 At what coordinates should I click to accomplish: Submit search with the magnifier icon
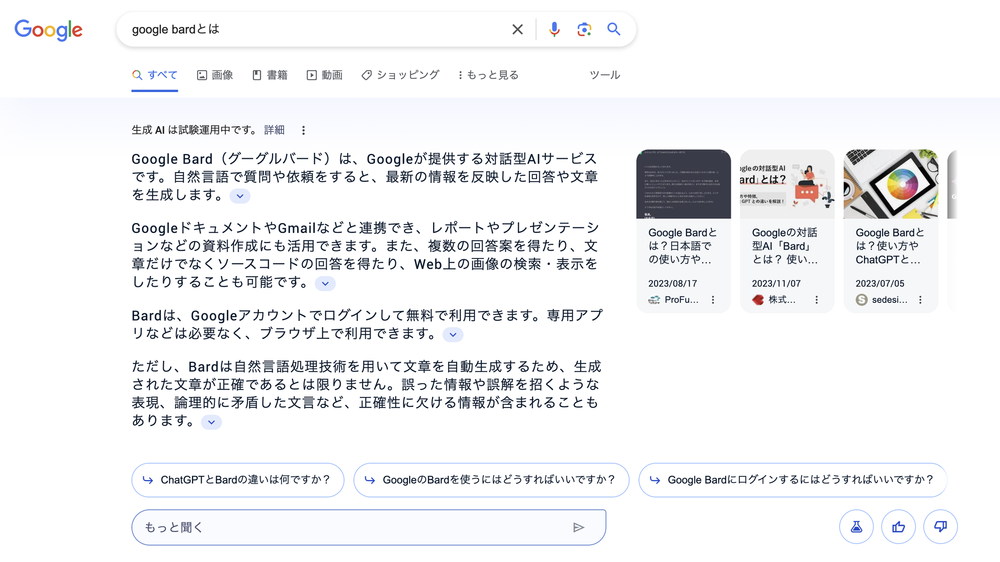click(x=614, y=29)
